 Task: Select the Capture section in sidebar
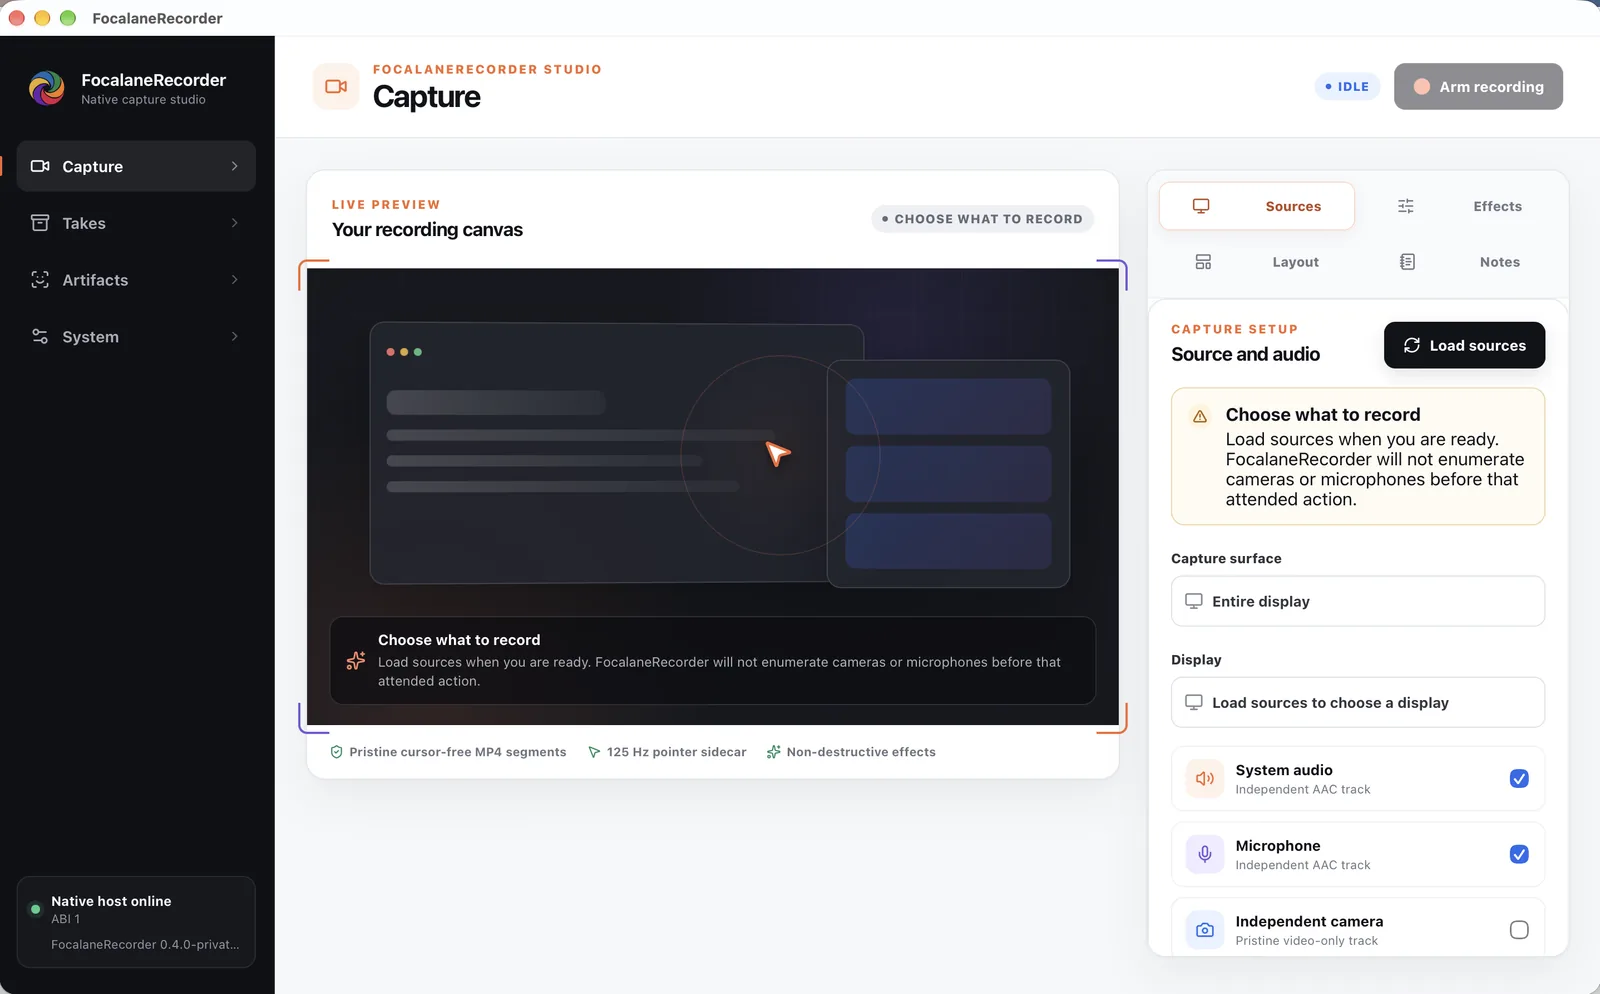pos(136,166)
